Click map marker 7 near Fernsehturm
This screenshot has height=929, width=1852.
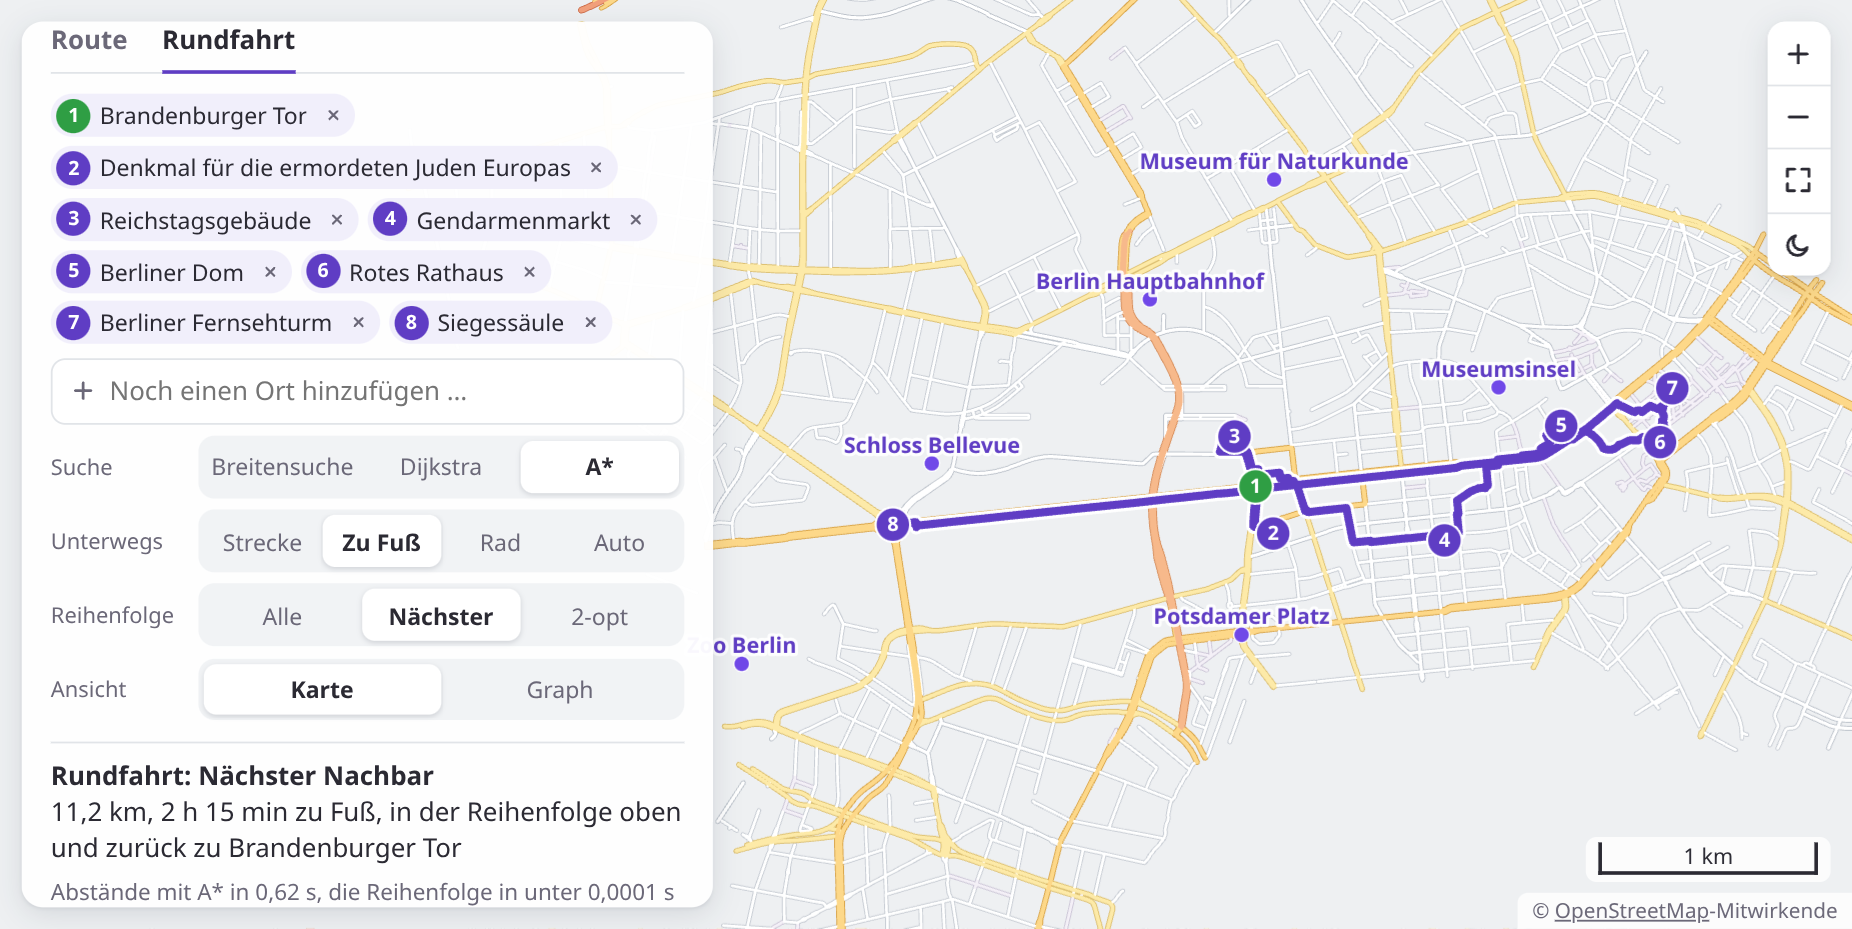coord(1672,388)
